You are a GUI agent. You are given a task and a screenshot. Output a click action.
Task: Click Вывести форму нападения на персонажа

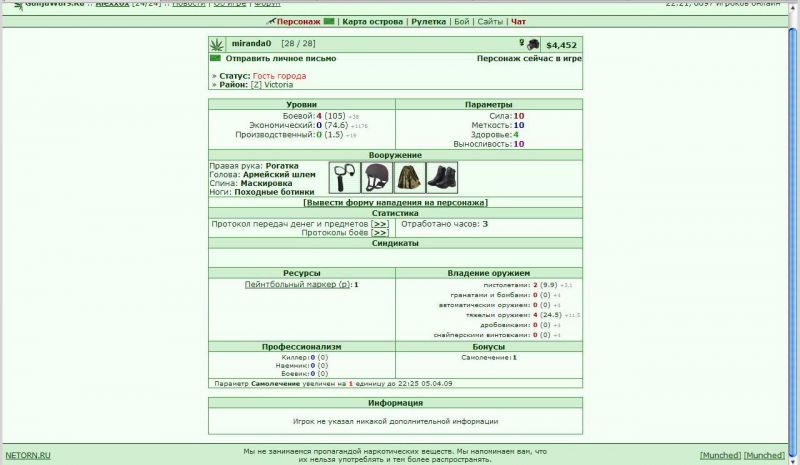pyautogui.click(x=395, y=203)
